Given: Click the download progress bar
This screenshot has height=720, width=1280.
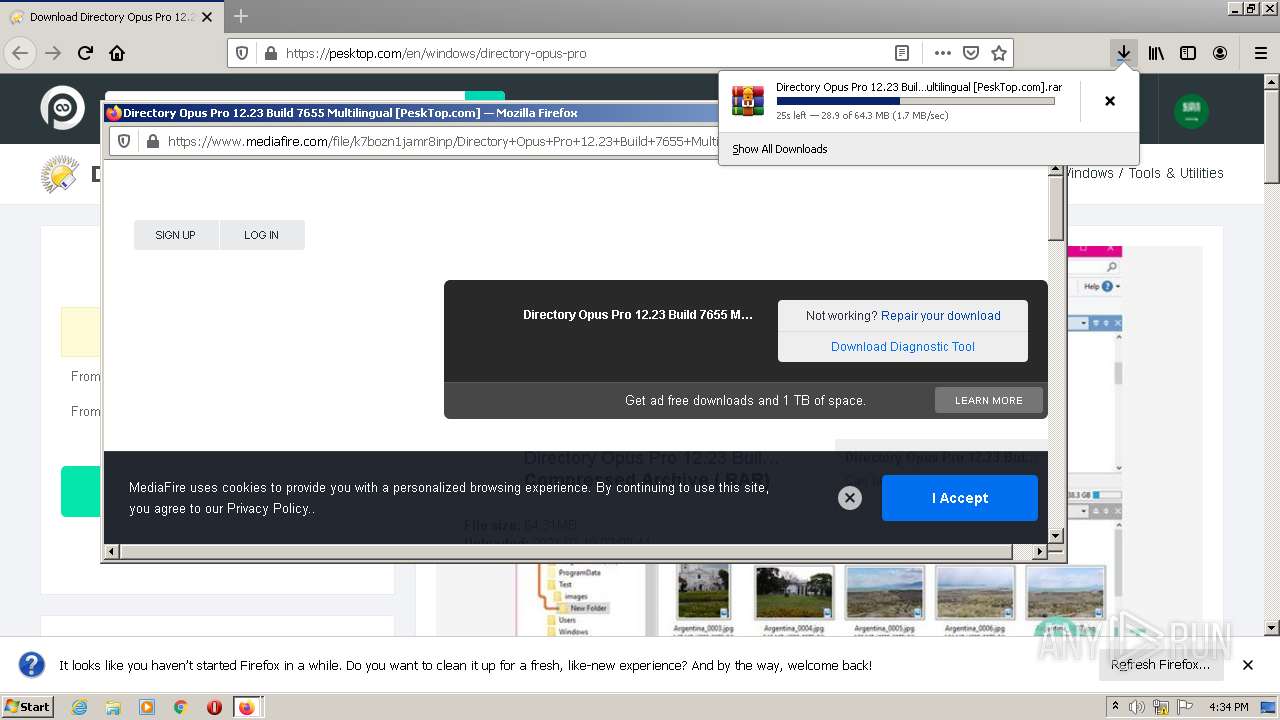Looking at the screenshot, I should (x=915, y=101).
